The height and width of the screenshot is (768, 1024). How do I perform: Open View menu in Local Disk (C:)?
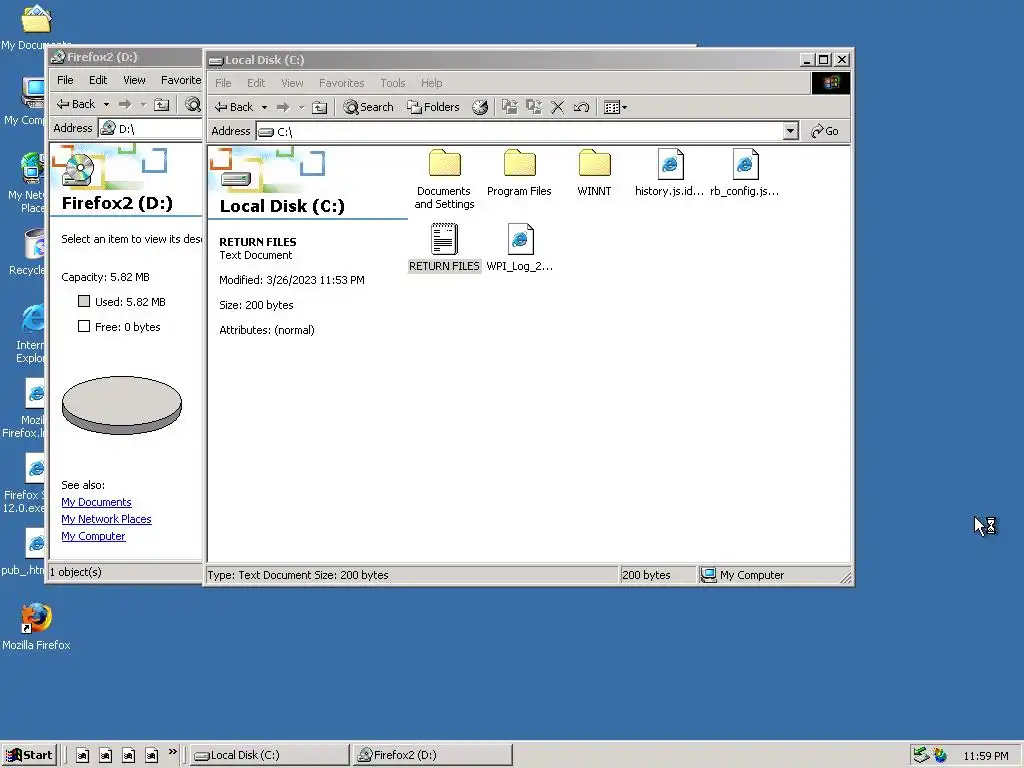pos(292,83)
